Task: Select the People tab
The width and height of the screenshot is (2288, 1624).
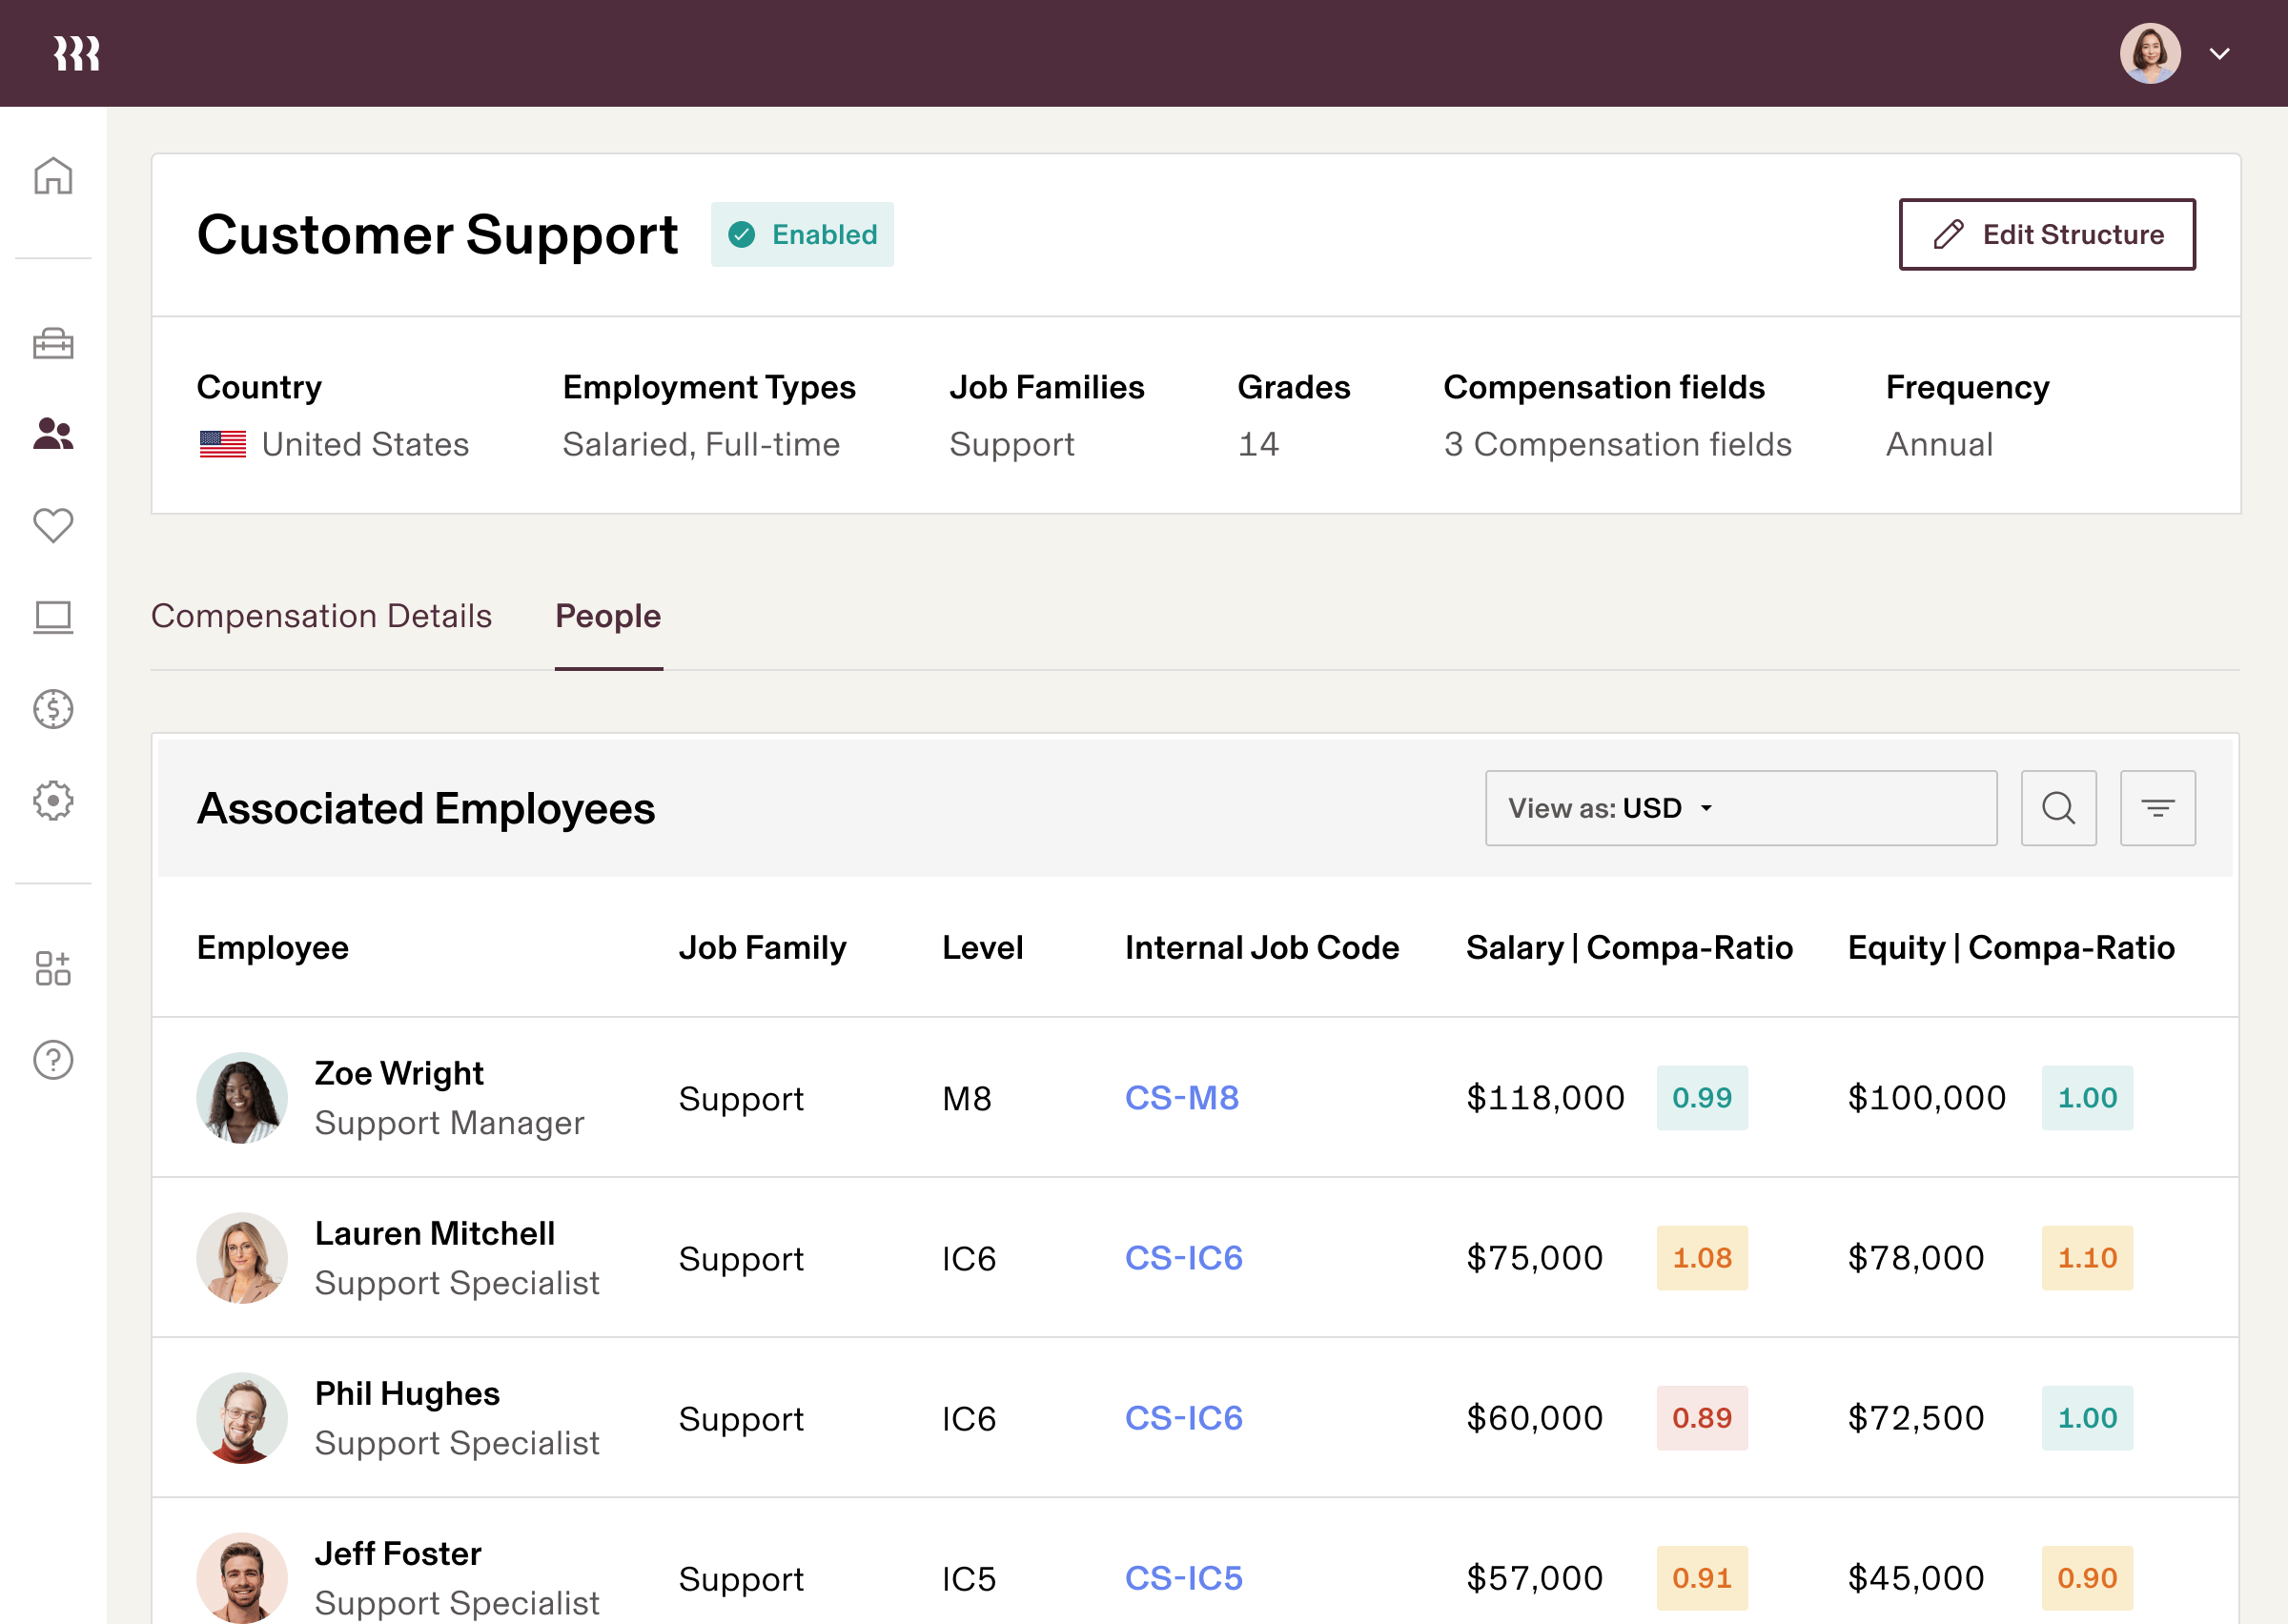Action: [608, 616]
